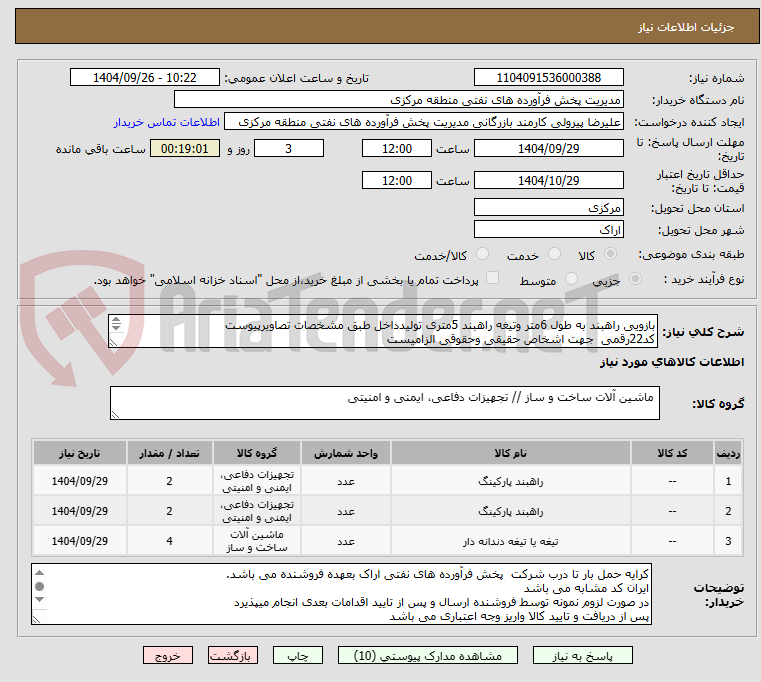Click the شرح کلی نیاز text area
The image size is (761, 682).
click(x=383, y=332)
